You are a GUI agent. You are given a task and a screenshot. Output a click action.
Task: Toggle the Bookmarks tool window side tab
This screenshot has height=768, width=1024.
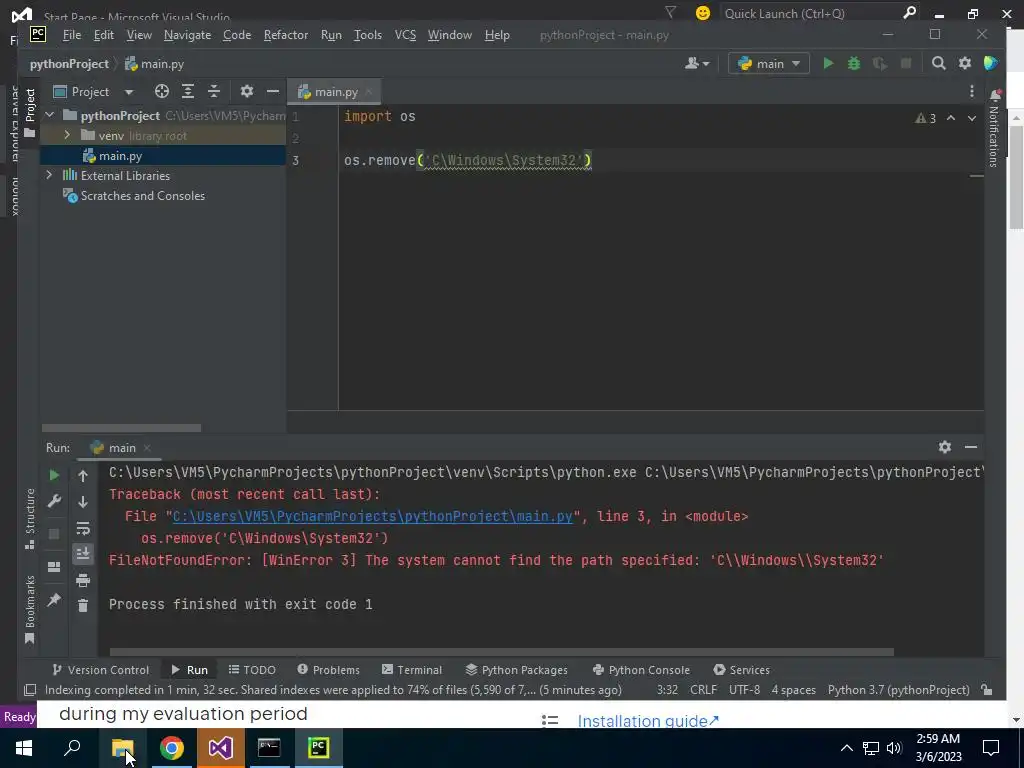pos(29,609)
